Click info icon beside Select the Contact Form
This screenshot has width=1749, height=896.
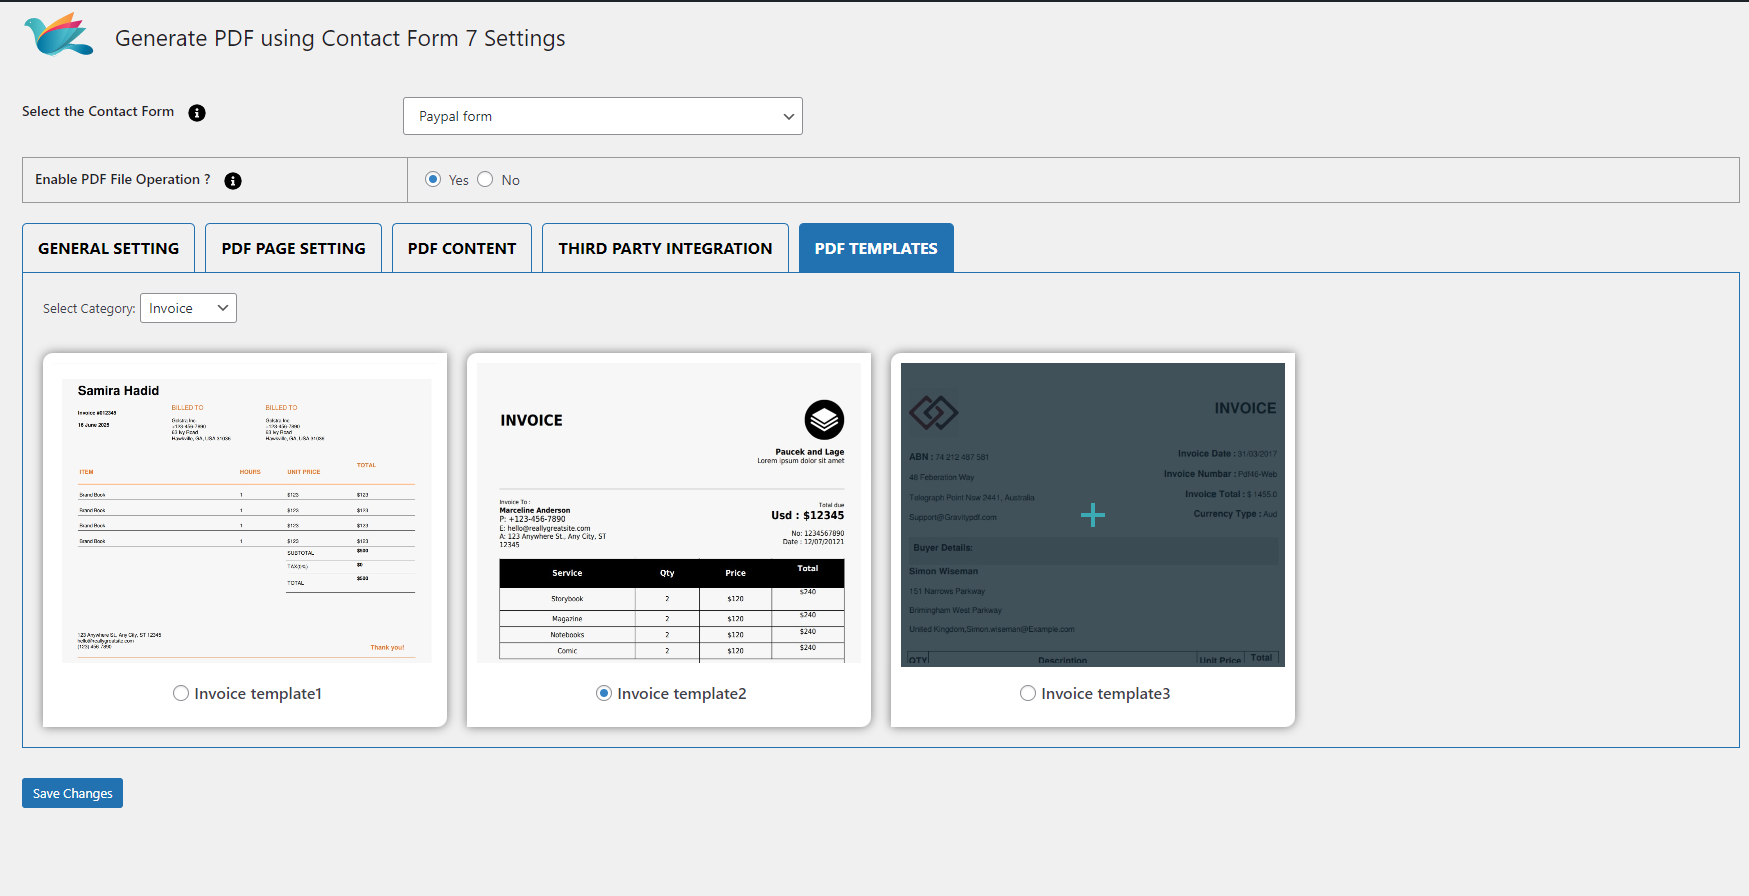197,113
